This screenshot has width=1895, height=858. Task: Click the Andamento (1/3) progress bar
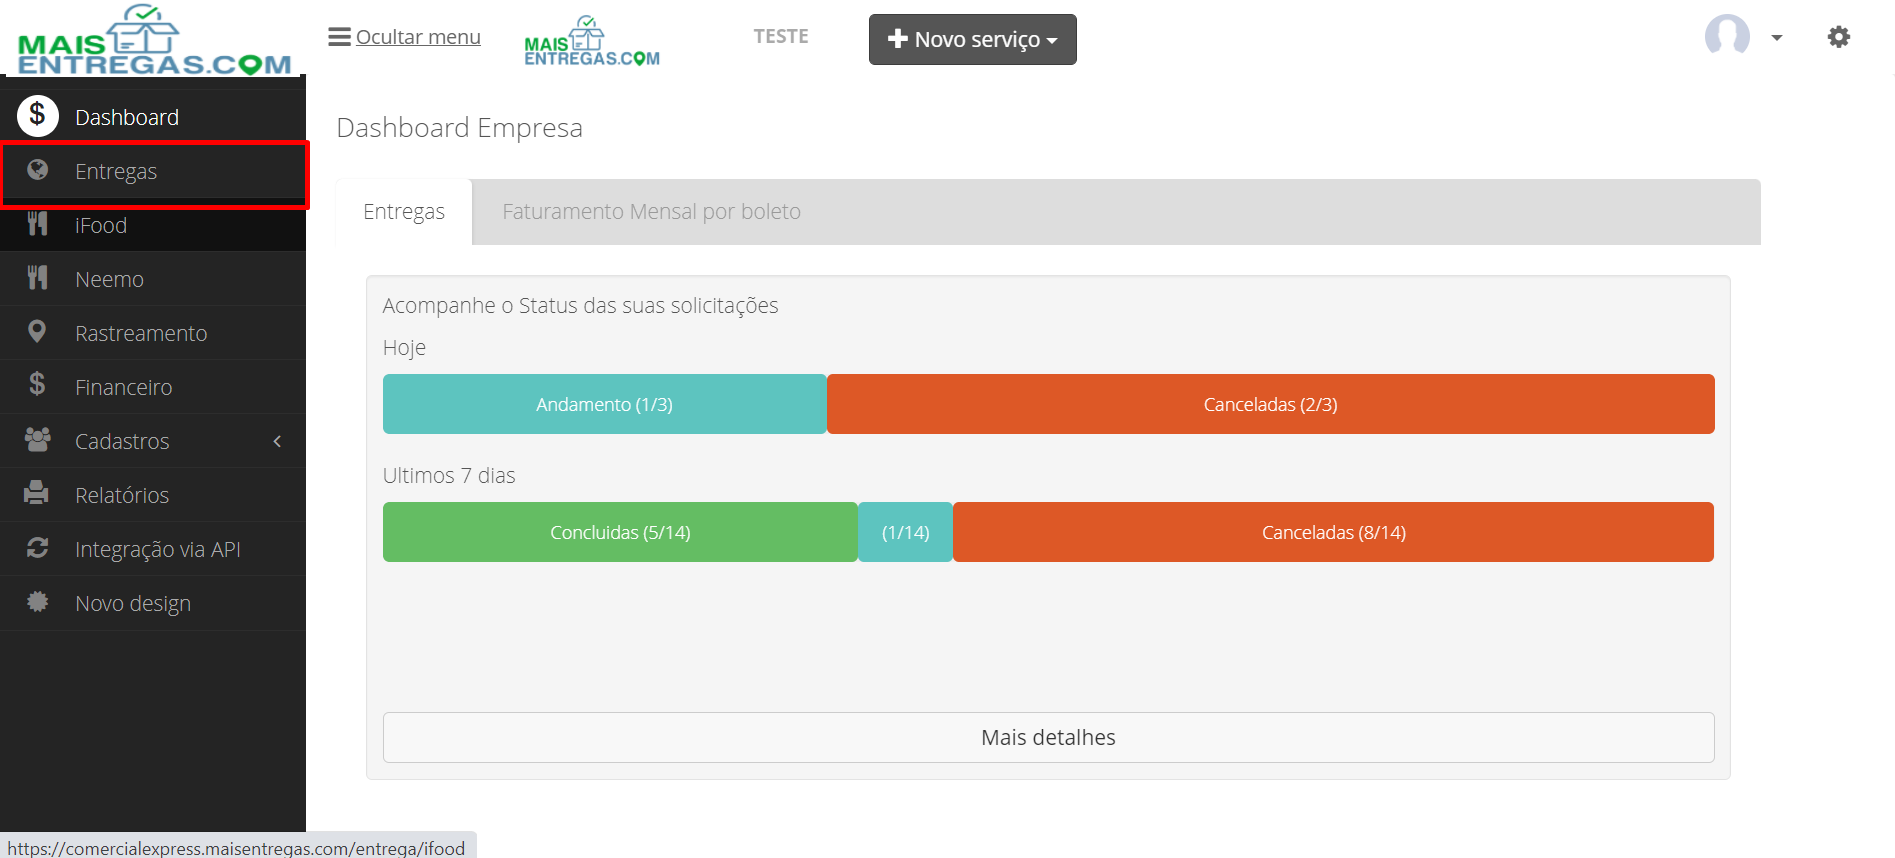pyautogui.click(x=605, y=404)
